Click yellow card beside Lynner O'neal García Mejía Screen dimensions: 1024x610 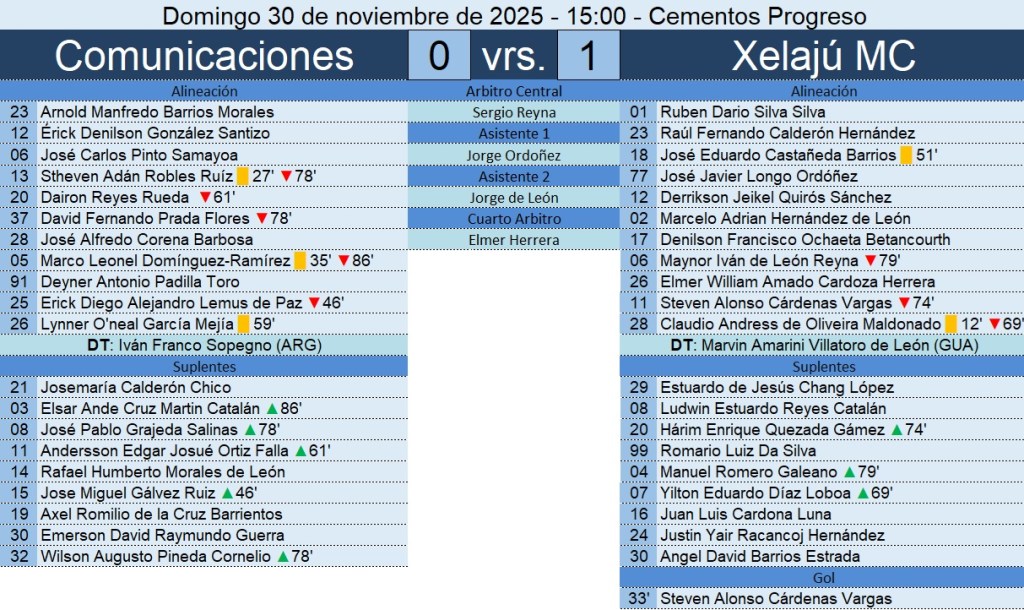243,324
